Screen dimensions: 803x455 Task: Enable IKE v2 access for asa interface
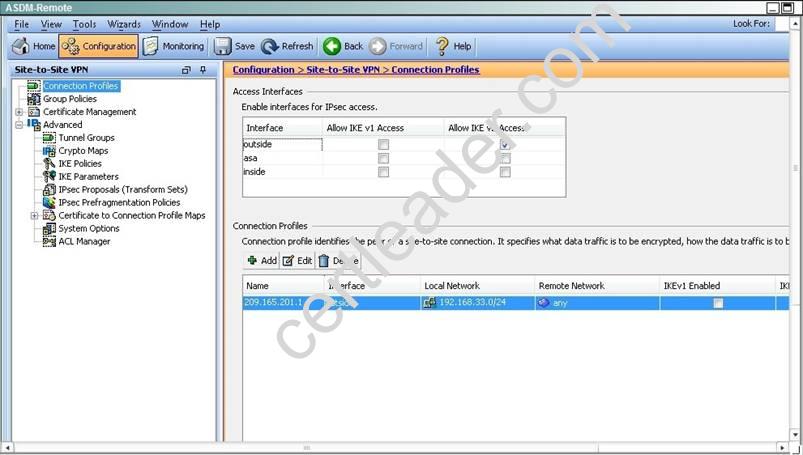[505, 158]
